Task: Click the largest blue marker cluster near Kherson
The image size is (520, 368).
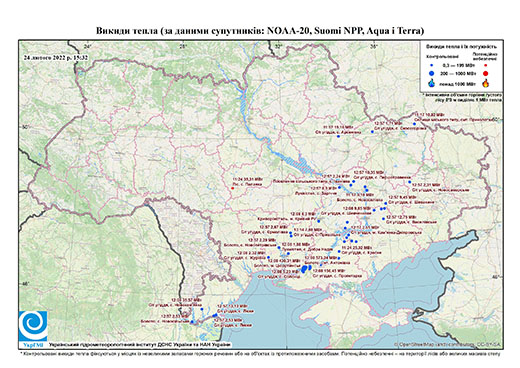Action: [305, 269]
